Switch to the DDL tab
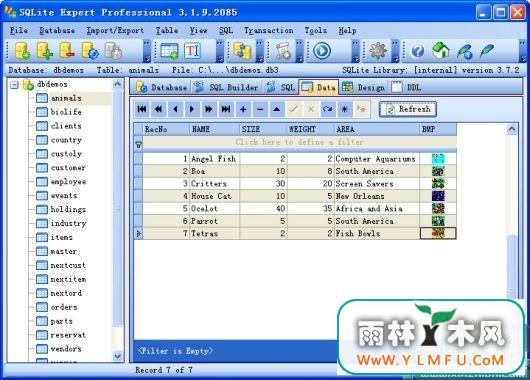The width and height of the screenshot is (530, 380). (407, 88)
